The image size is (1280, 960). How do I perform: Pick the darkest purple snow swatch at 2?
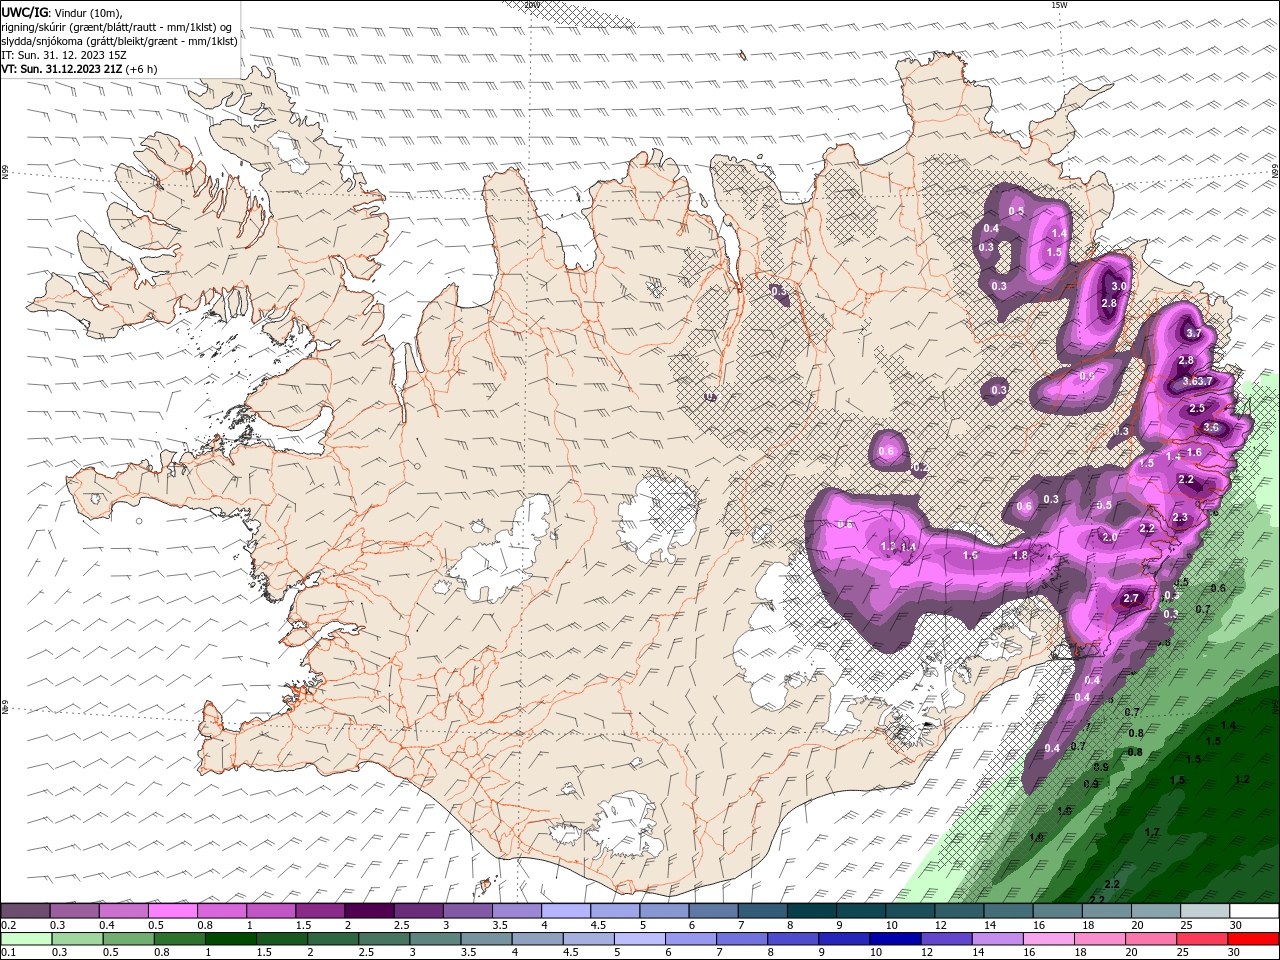tap(369, 911)
